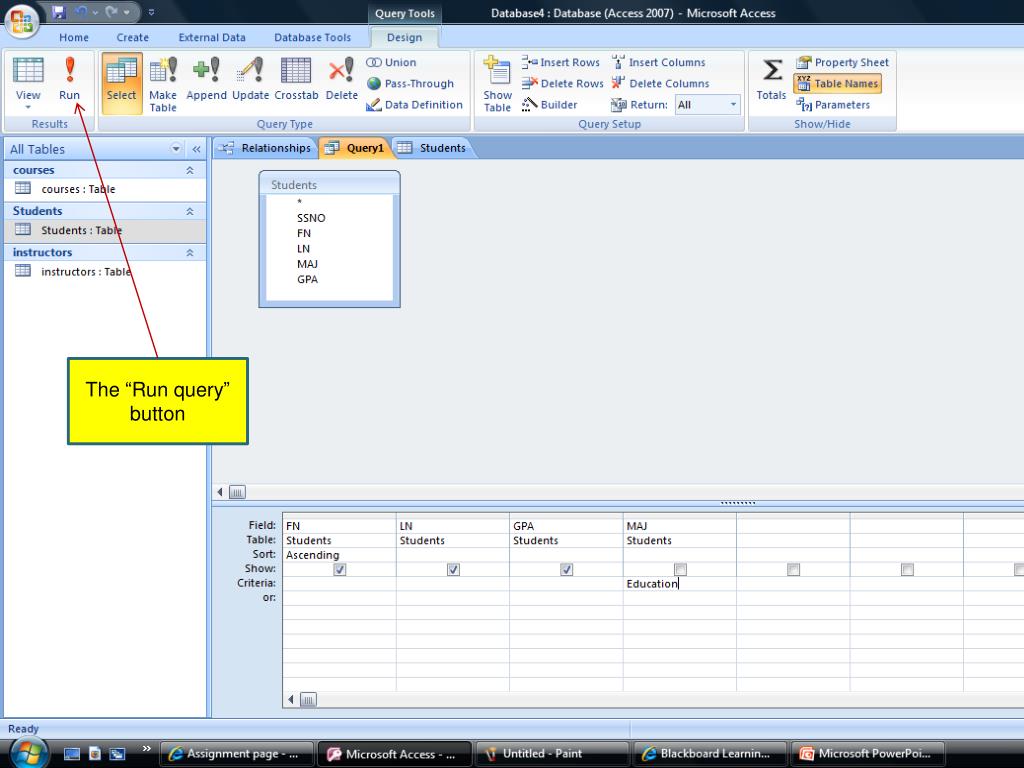Viewport: 1024px width, 768px height.
Task: Select Pass-Through query option
Action: (x=410, y=84)
